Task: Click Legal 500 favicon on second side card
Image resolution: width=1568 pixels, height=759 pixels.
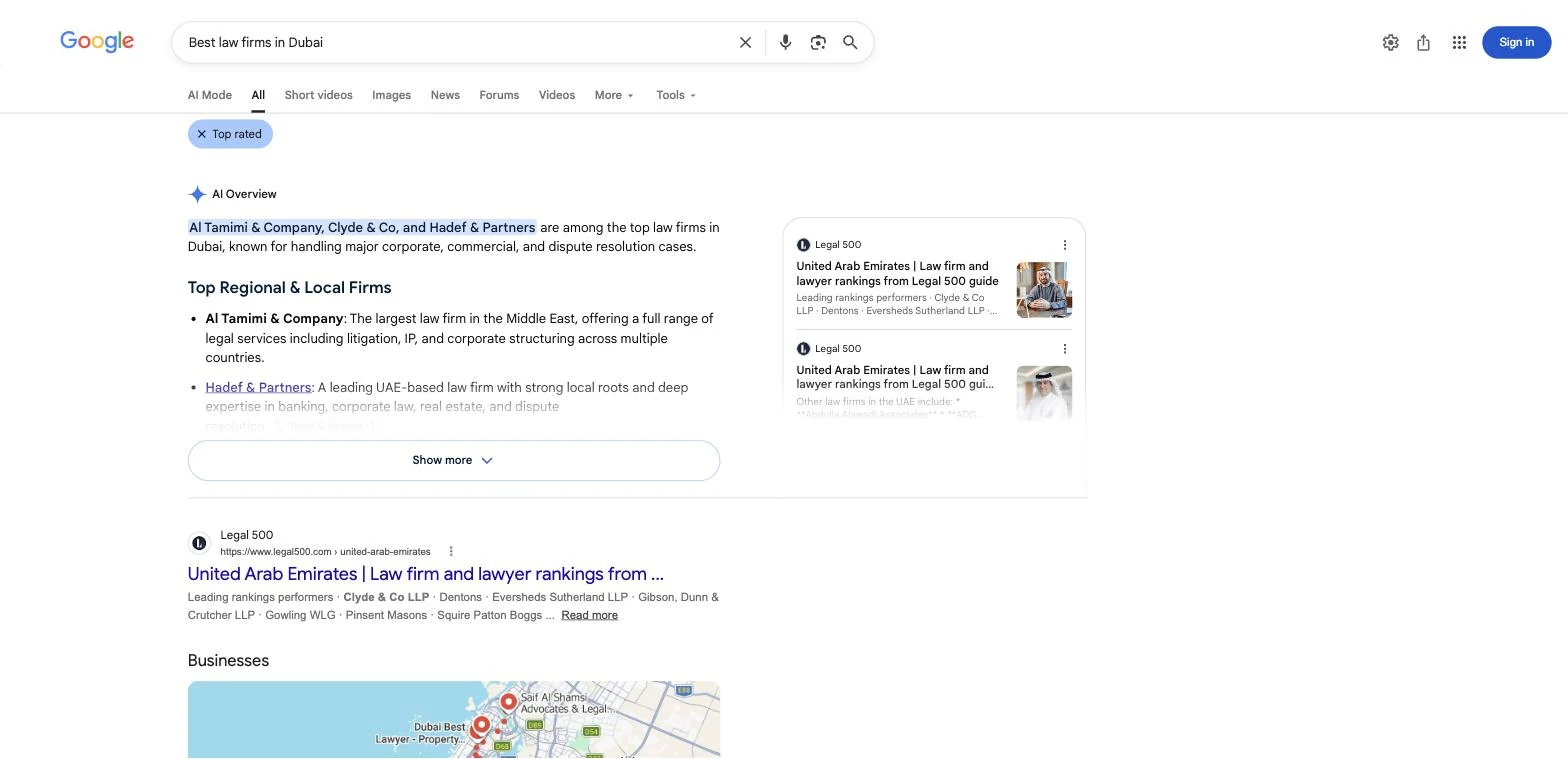Action: (803, 349)
